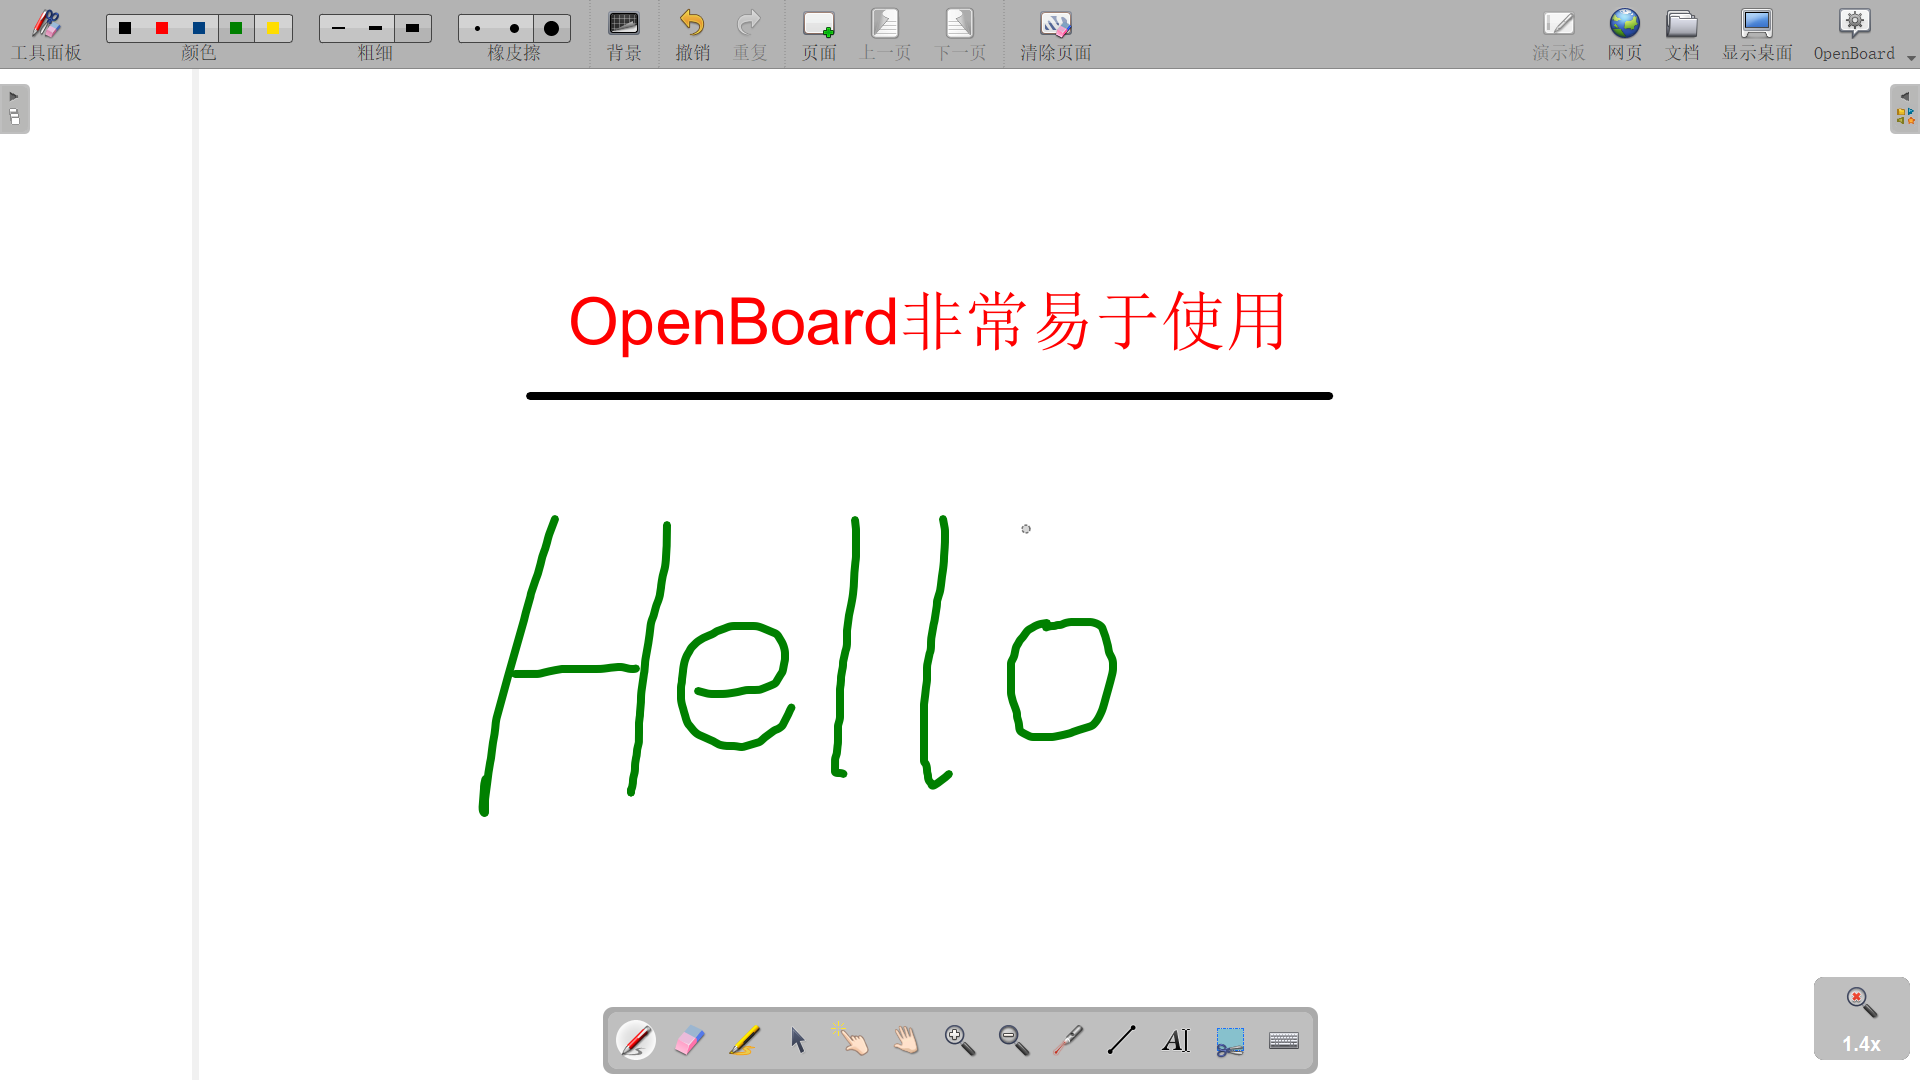Image resolution: width=1920 pixels, height=1080 pixels.
Task: Switch to 演示板 board mode
Action: click(x=1559, y=35)
